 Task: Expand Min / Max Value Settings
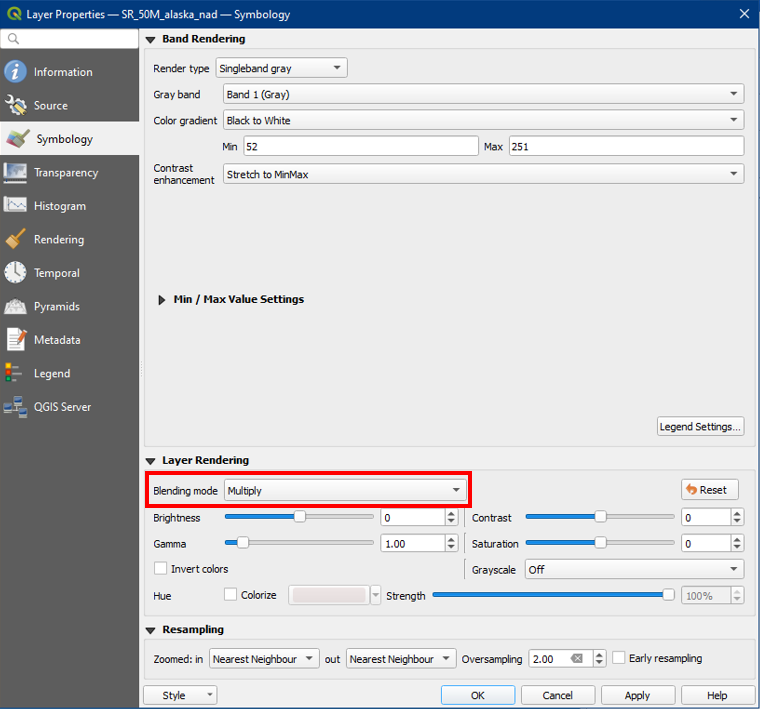pyautogui.click(x=163, y=299)
